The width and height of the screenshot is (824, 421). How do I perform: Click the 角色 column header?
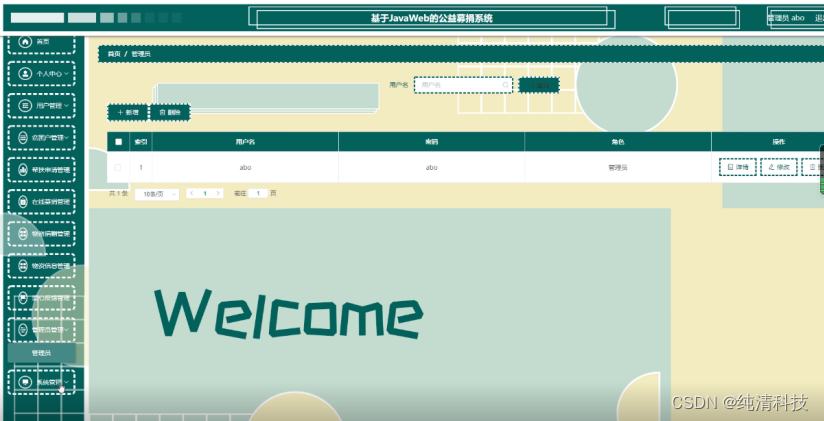tap(618, 142)
